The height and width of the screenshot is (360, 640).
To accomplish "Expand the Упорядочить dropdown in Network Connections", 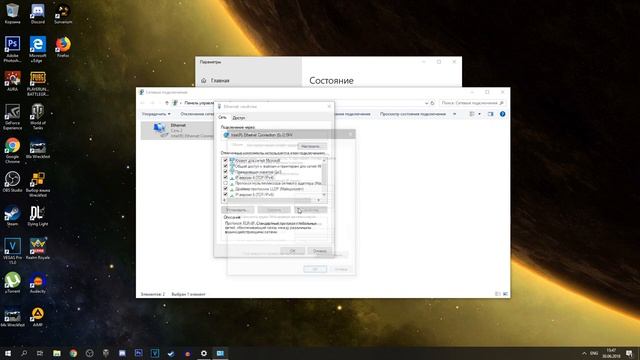I will 156,114.
